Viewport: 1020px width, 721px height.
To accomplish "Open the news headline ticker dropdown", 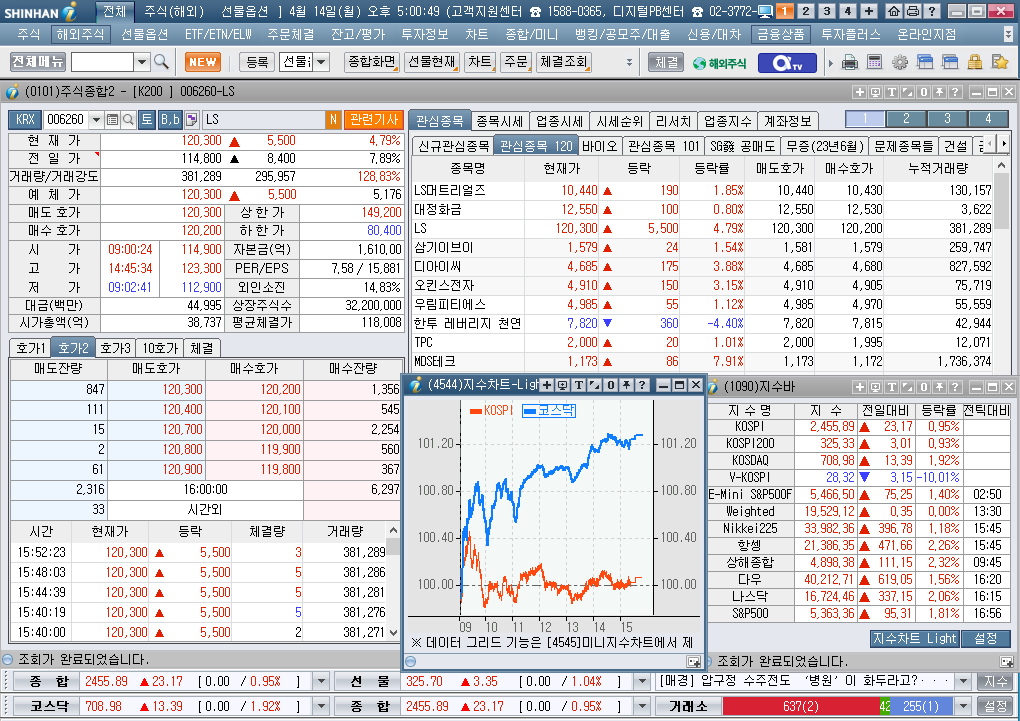I will [963, 681].
